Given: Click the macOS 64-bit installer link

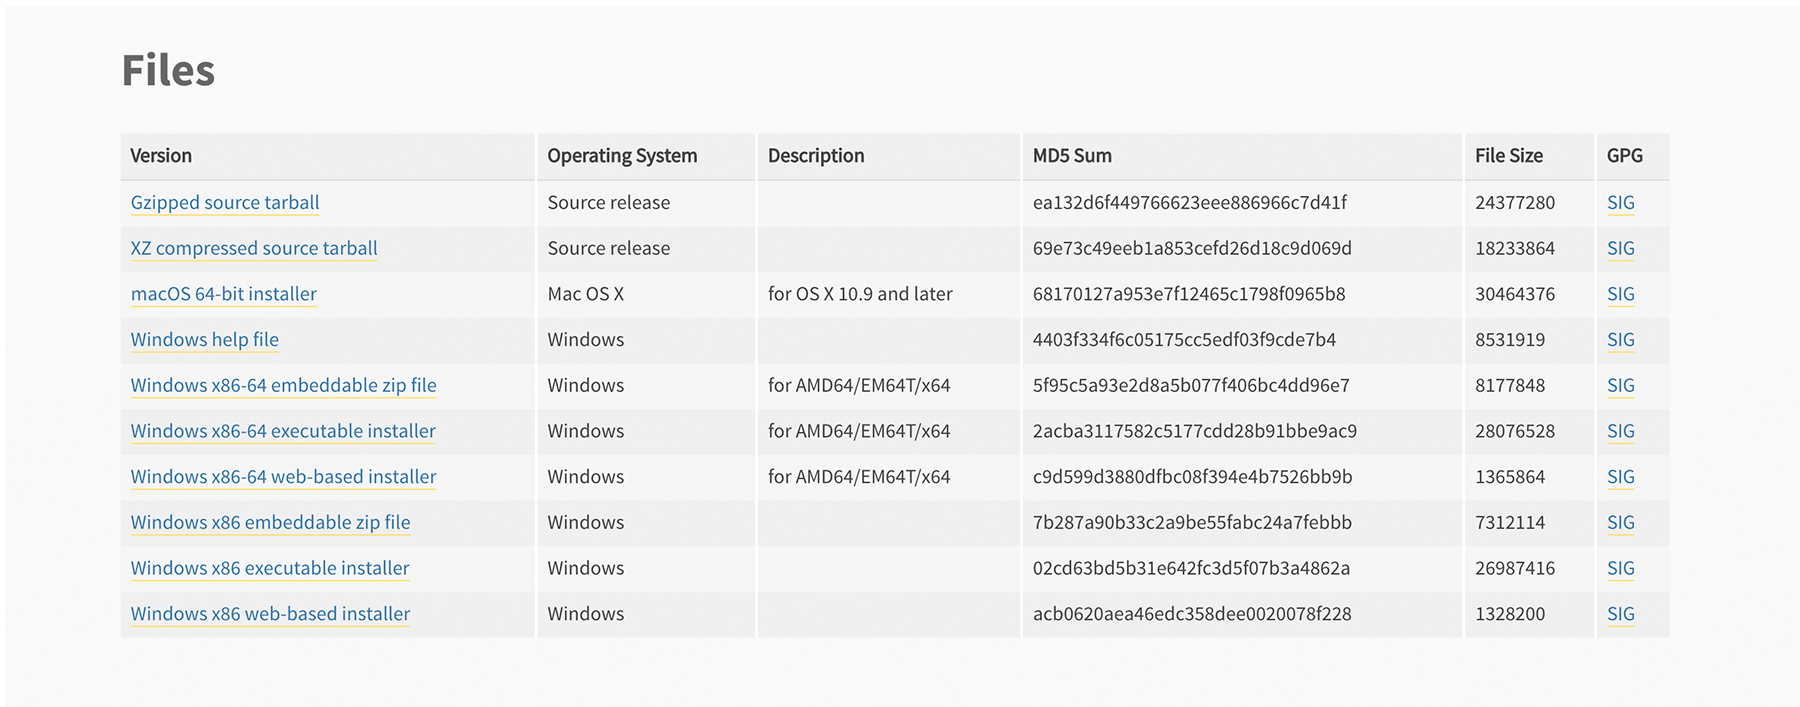Looking at the screenshot, I should pyautogui.click(x=223, y=294).
